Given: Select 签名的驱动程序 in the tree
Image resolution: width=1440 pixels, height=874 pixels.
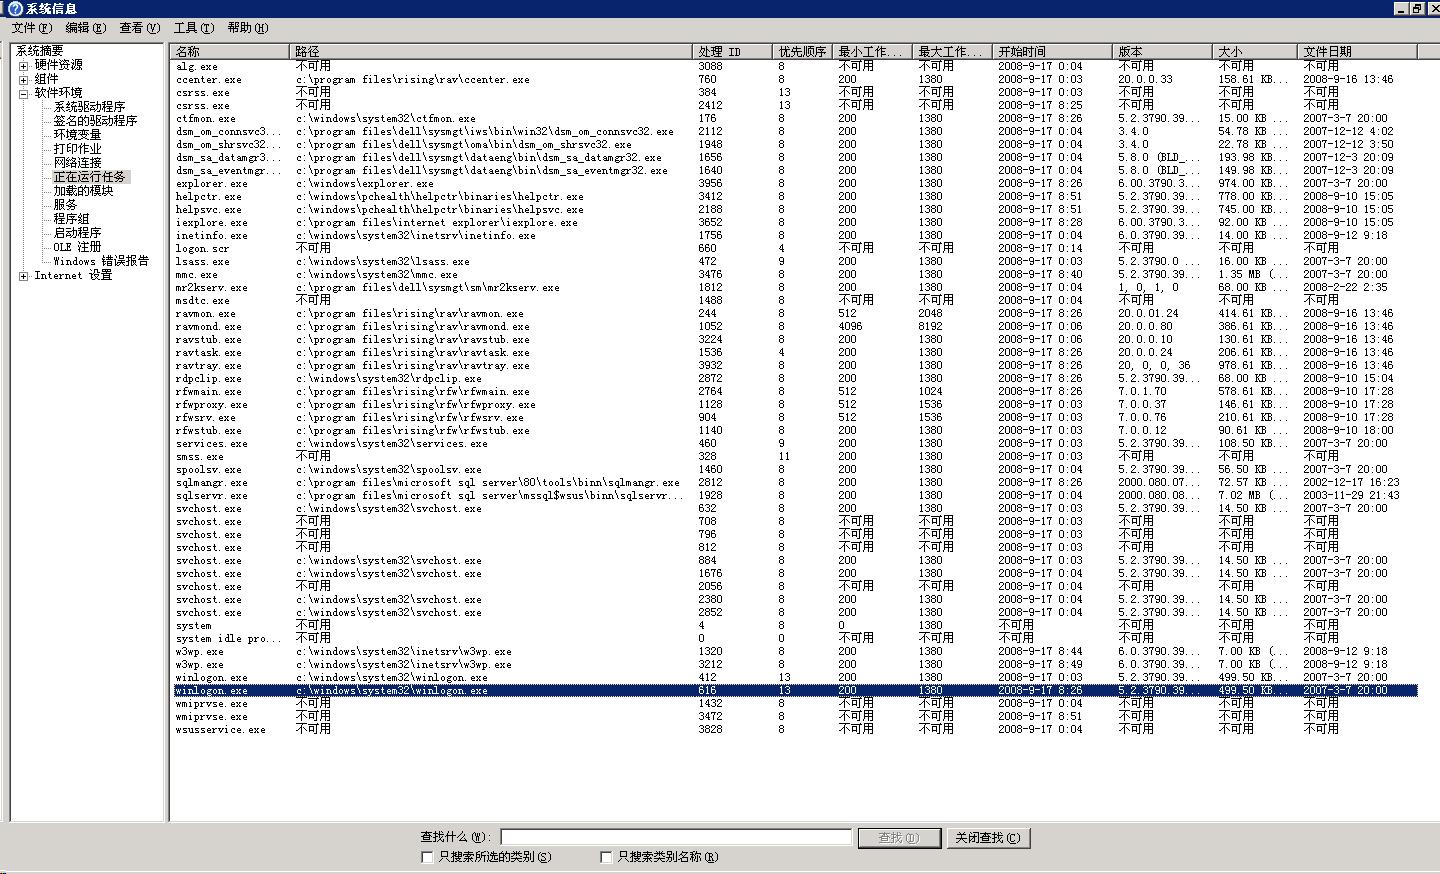Looking at the screenshot, I should pyautogui.click(x=95, y=121).
